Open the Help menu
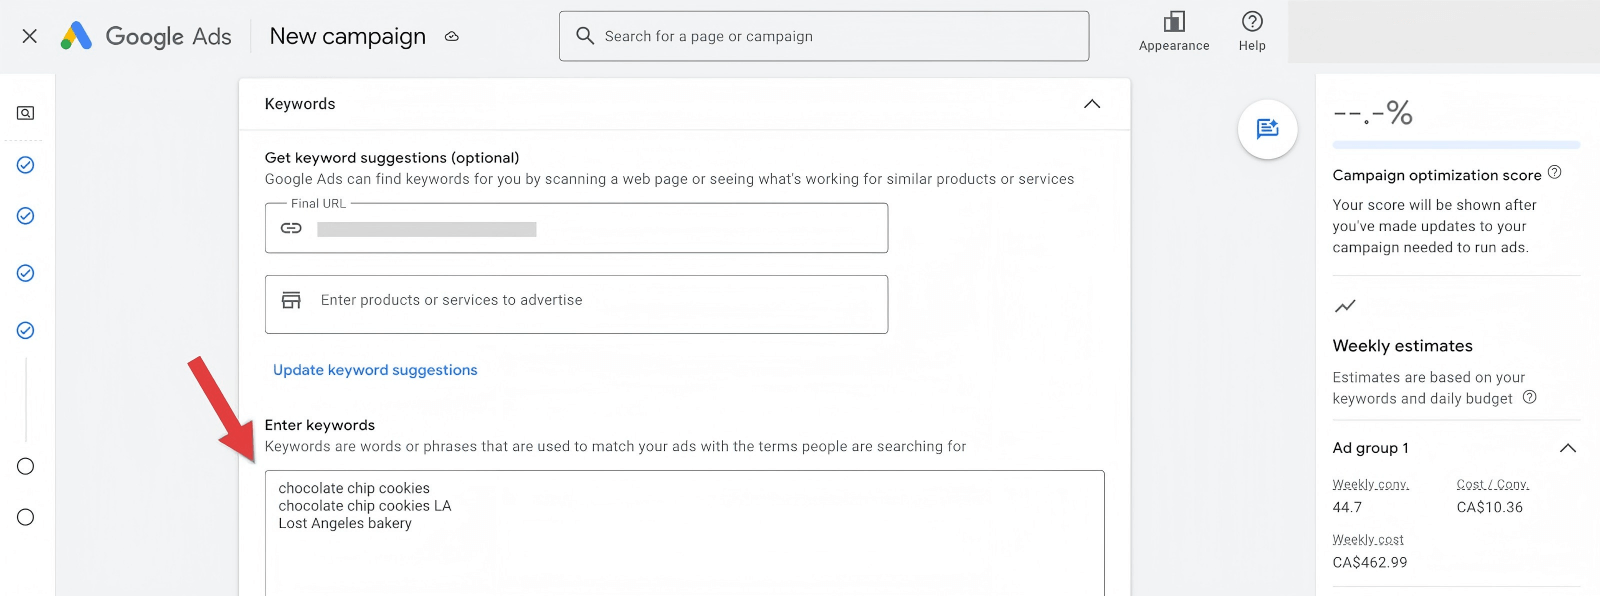 coord(1252,32)
